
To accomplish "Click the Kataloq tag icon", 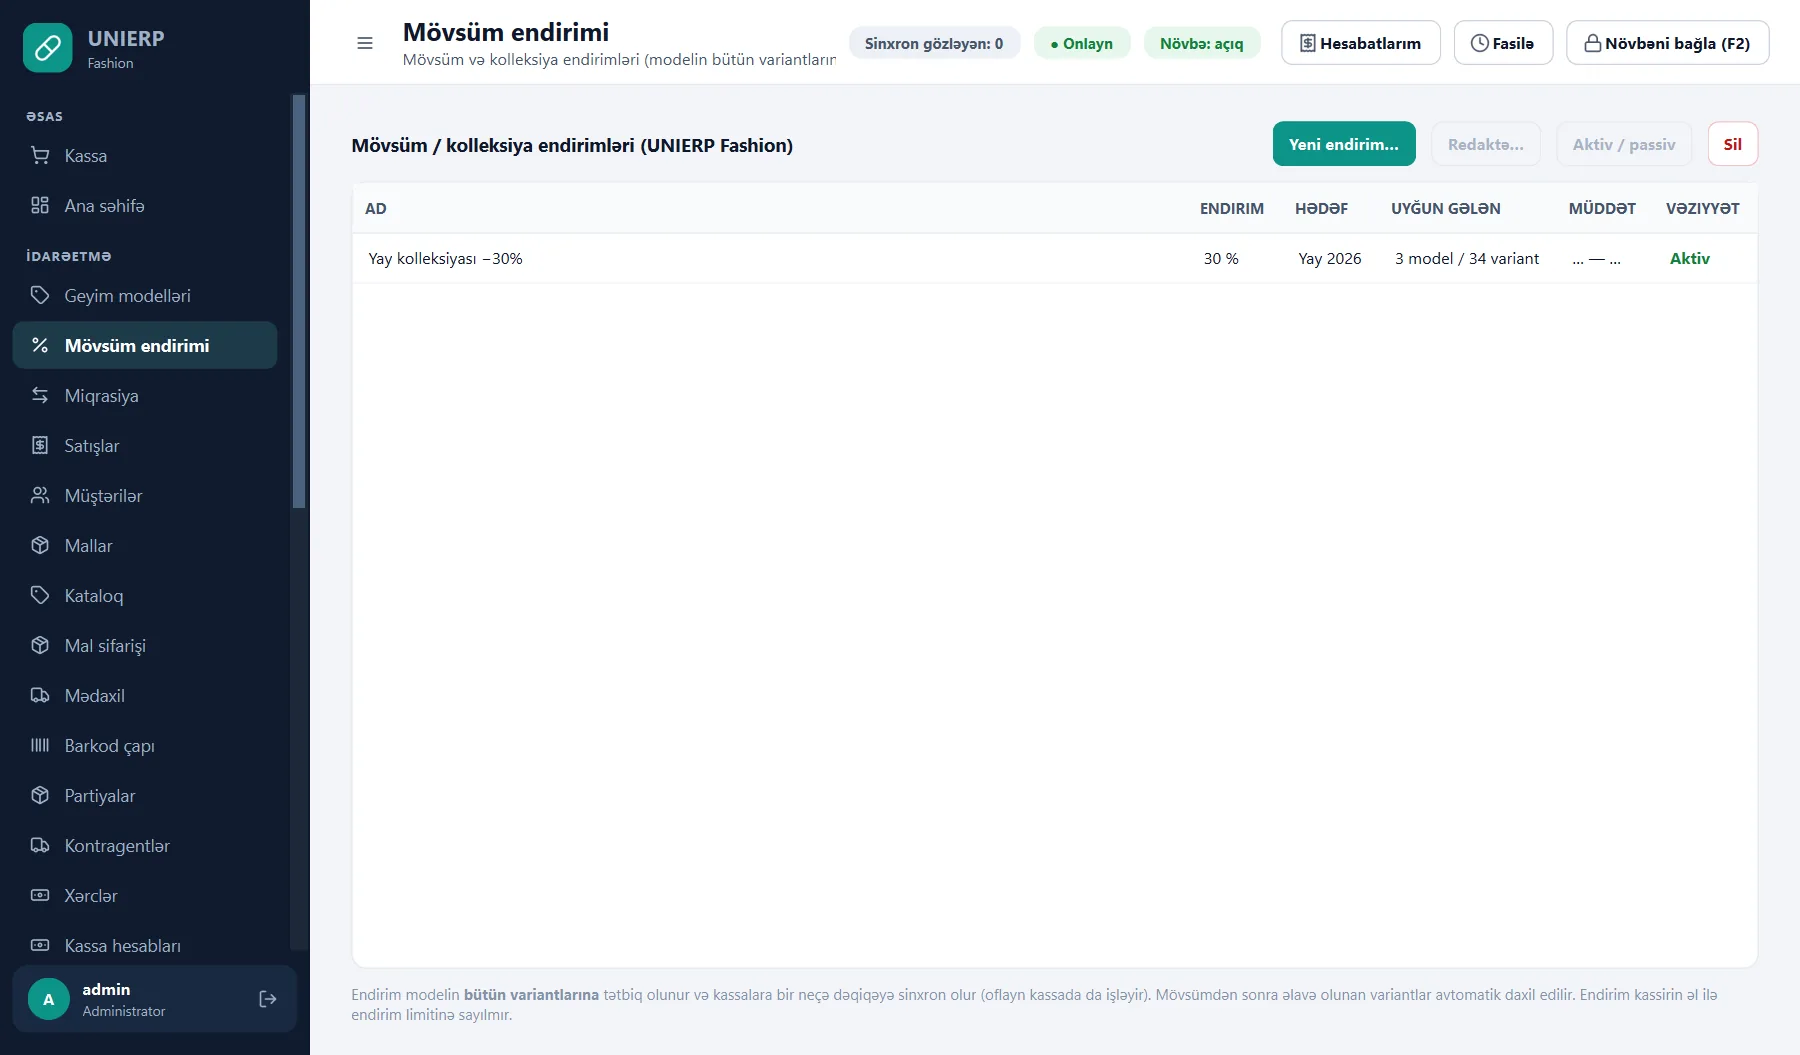I will (x=40, y=596).
